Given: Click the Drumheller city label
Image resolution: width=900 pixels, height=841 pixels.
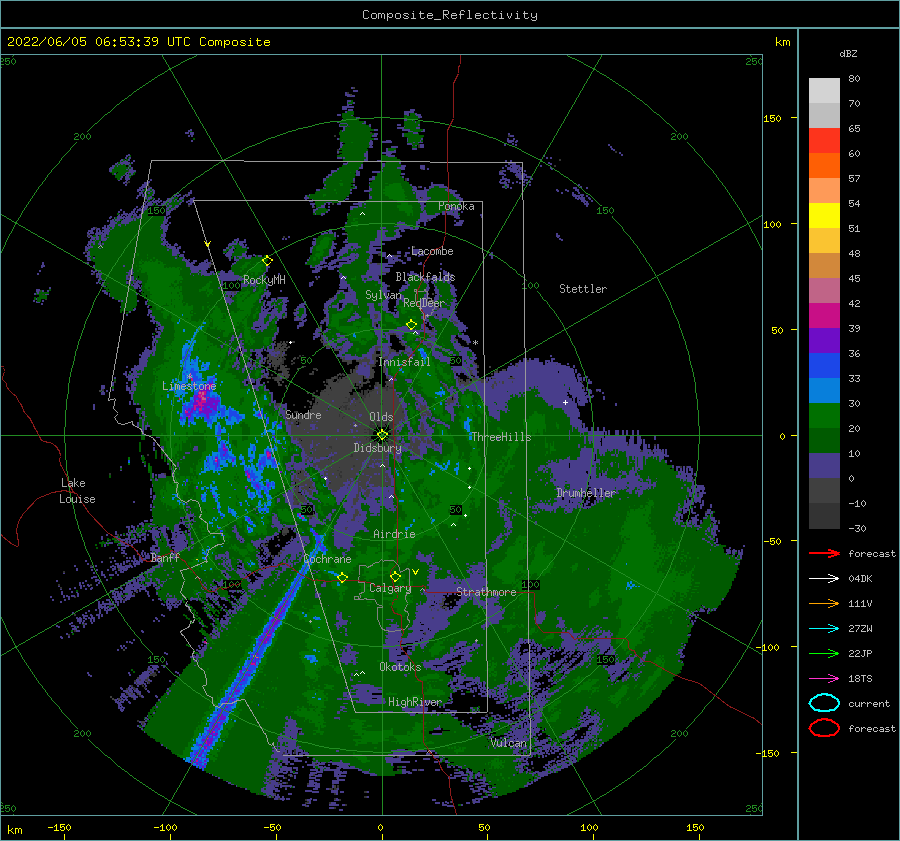Looking at the screenshot, I should click(585, 493).
